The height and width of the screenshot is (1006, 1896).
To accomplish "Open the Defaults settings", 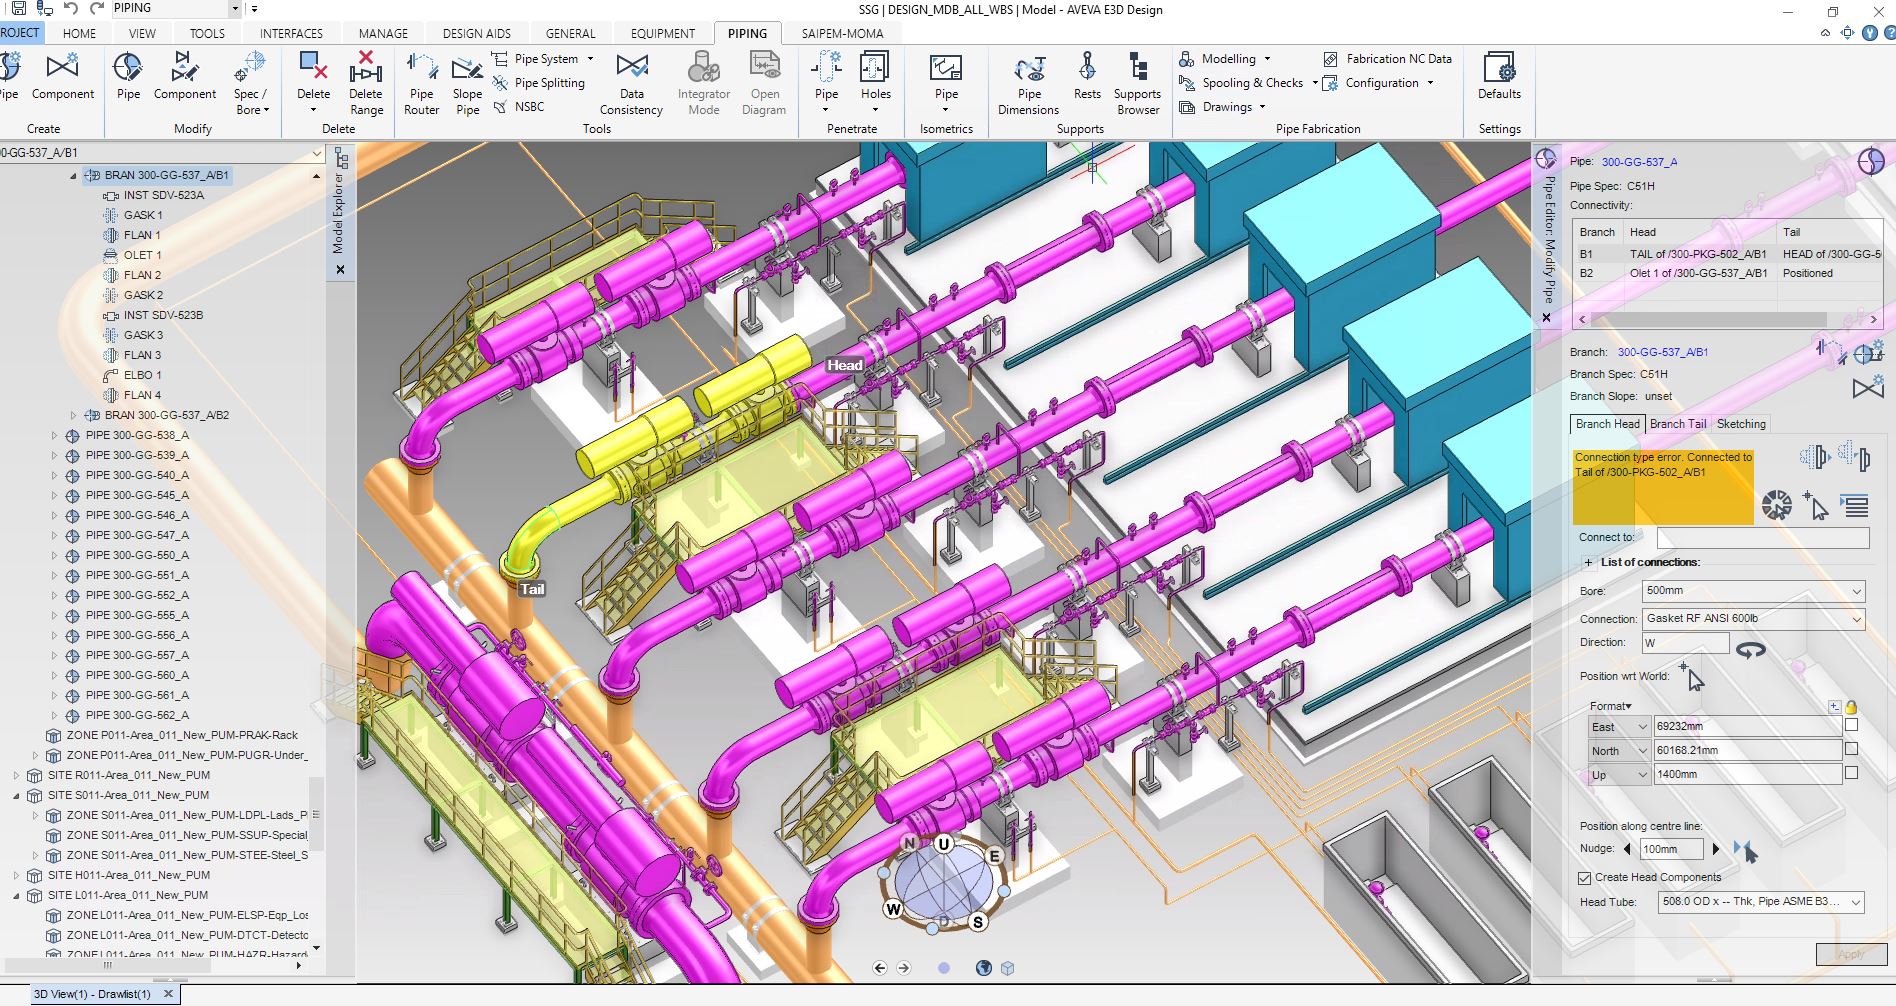I will (x=1499, y=77).
